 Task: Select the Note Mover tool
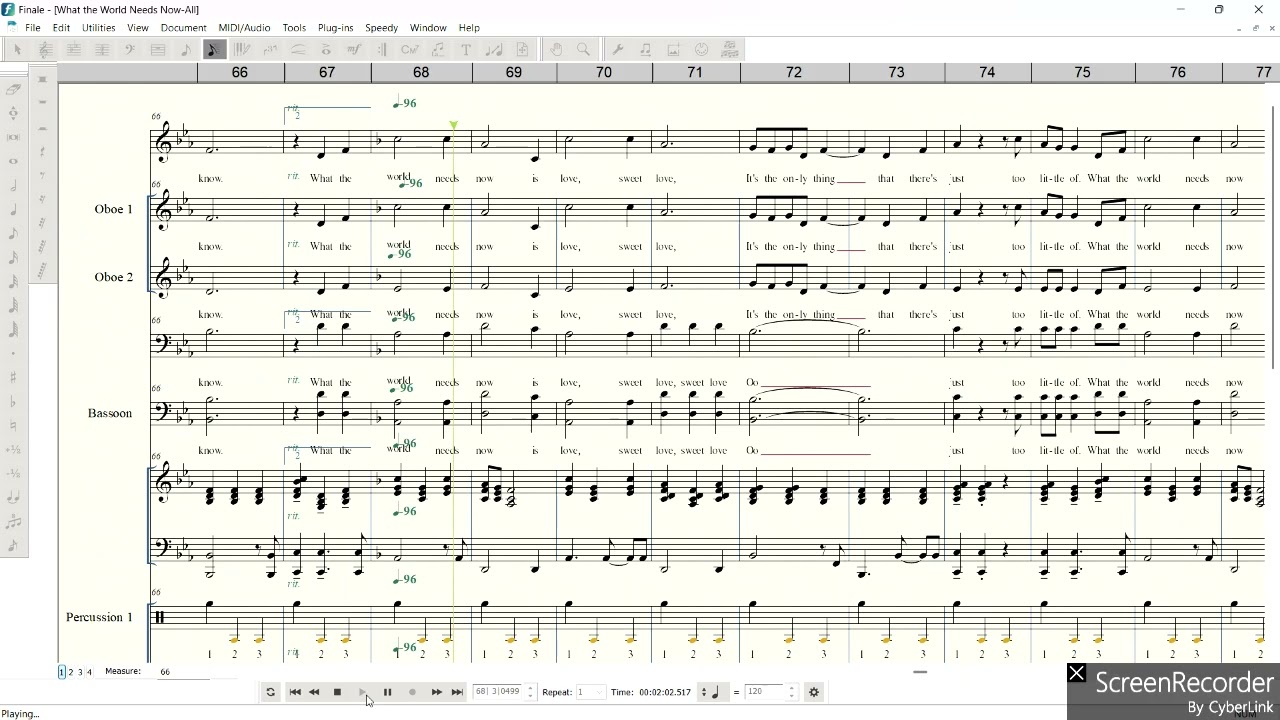click(x=646, y=49)
